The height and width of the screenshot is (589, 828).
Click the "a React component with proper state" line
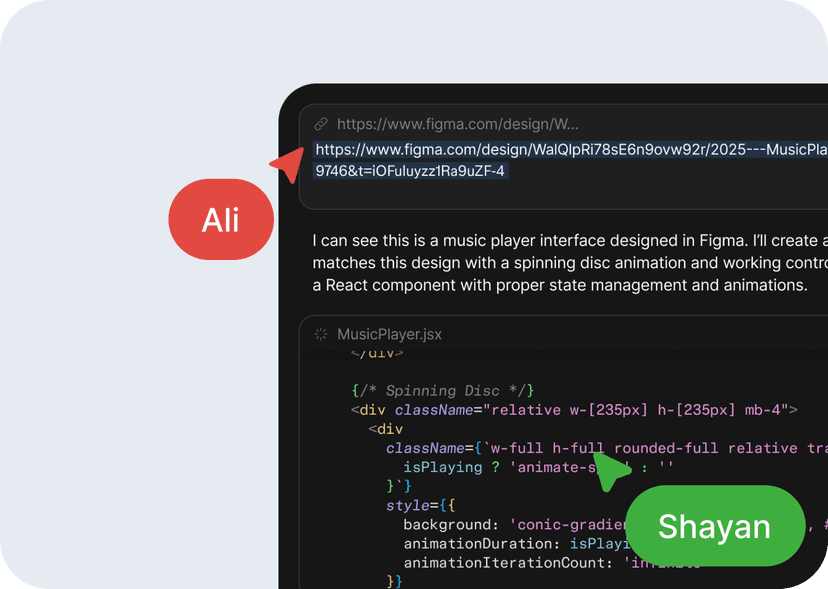559,285
